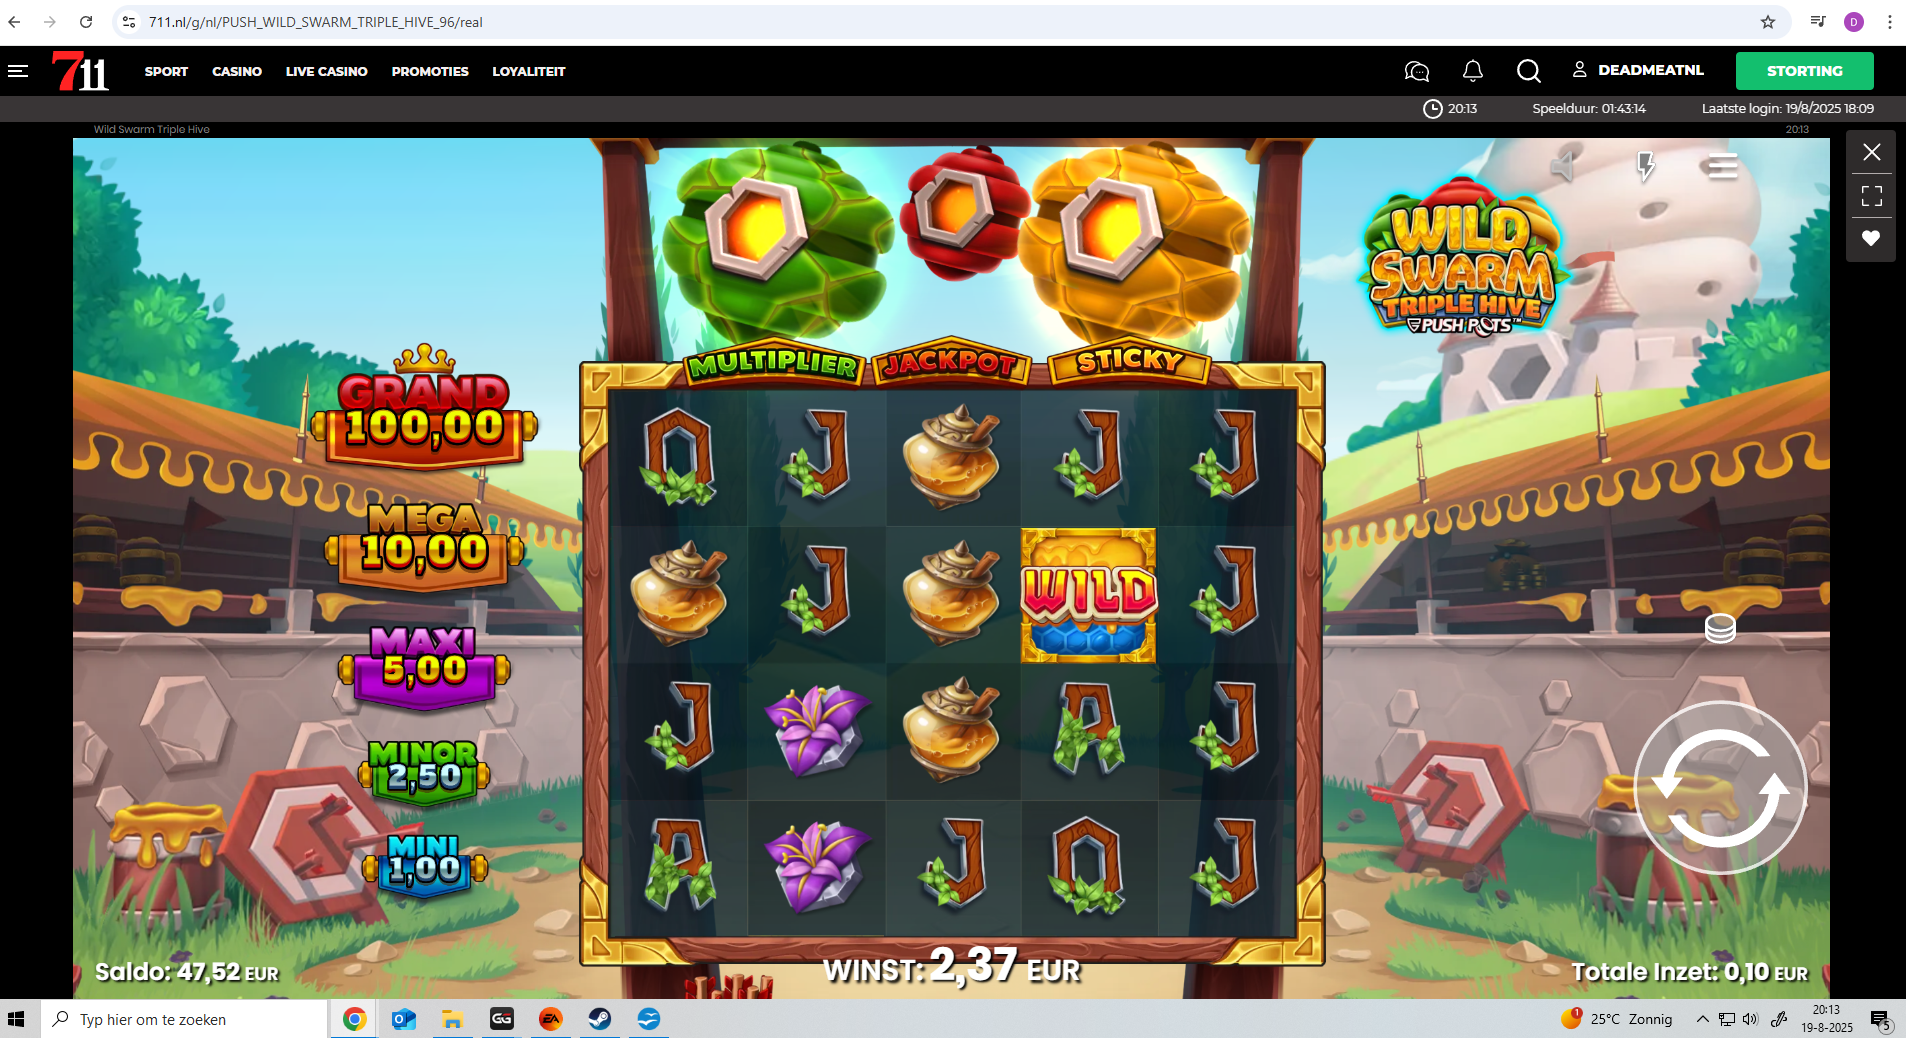Open the live chat support icon
The height and width of the screenshot is (1038, 1906).
pyautogui.click(x=1417, y=71)
